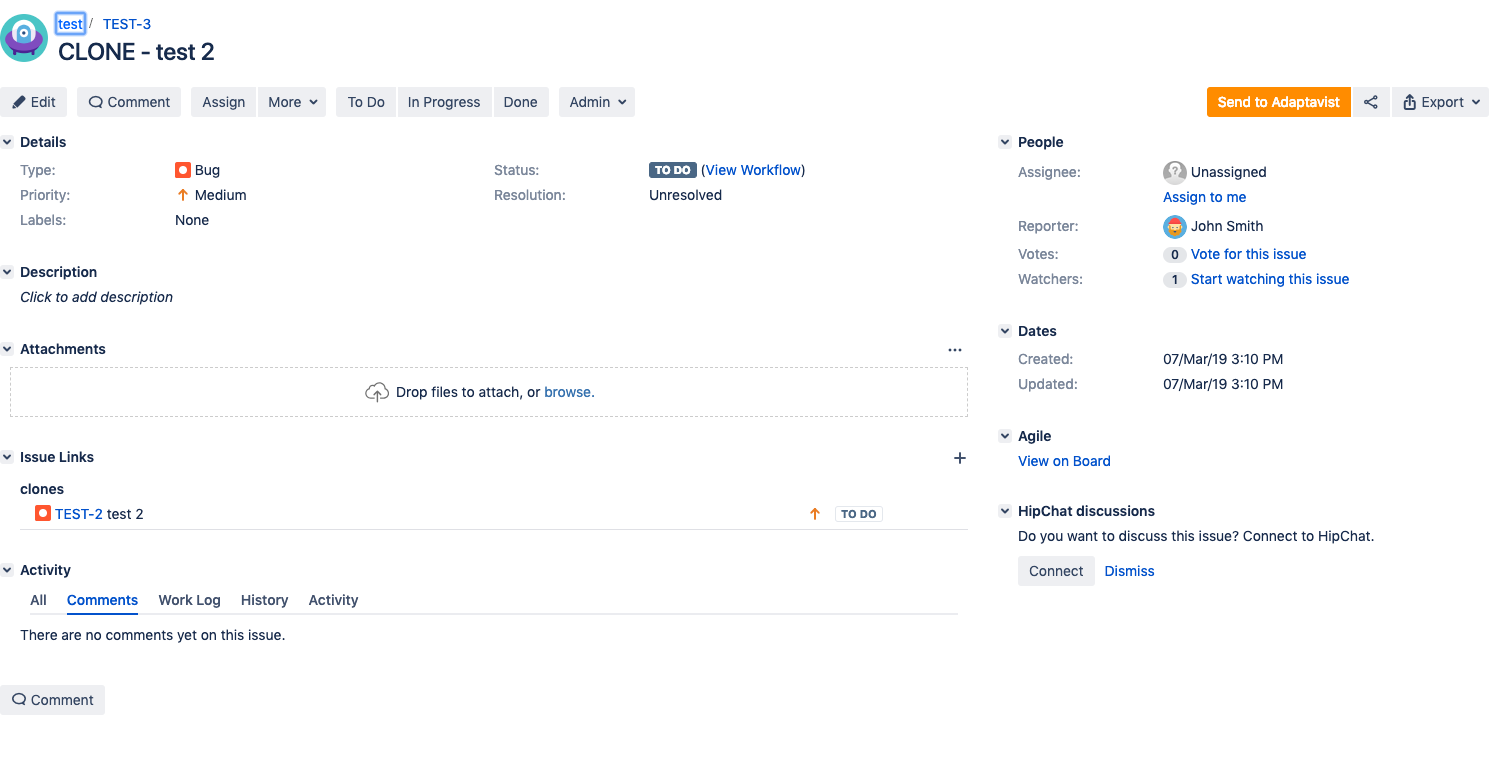Transition issue to In Progress
This screenshot has height=766, width=1505.
click(x=444, y=102)
